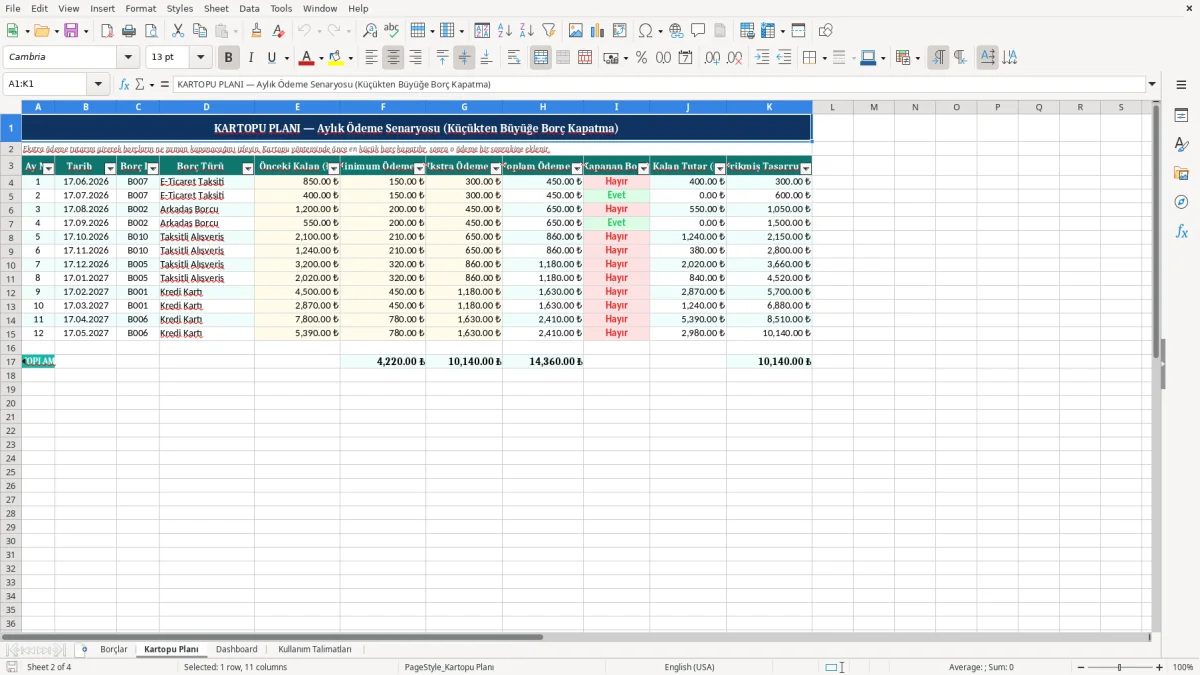Image resolution: width=1200 pixels, height=675 pixels.
Task: Format as Date icon
Action: 686,58
